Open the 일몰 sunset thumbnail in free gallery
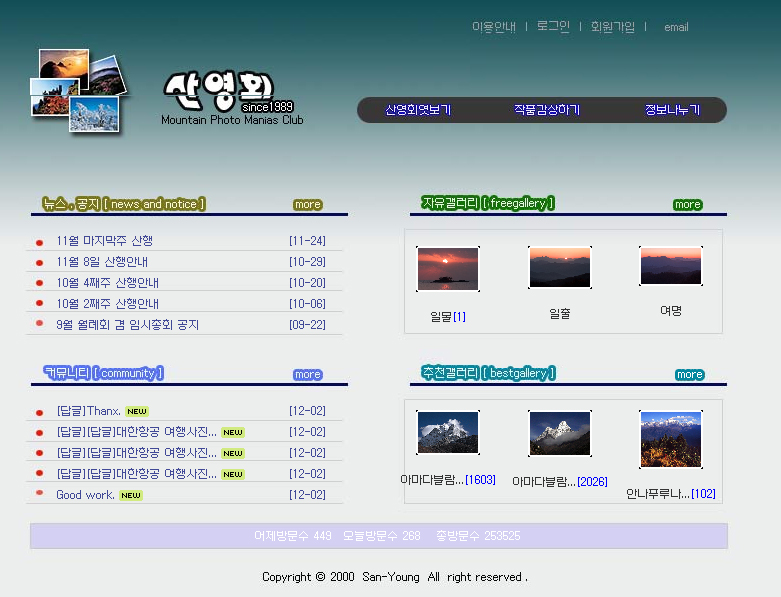 point(447,268)
